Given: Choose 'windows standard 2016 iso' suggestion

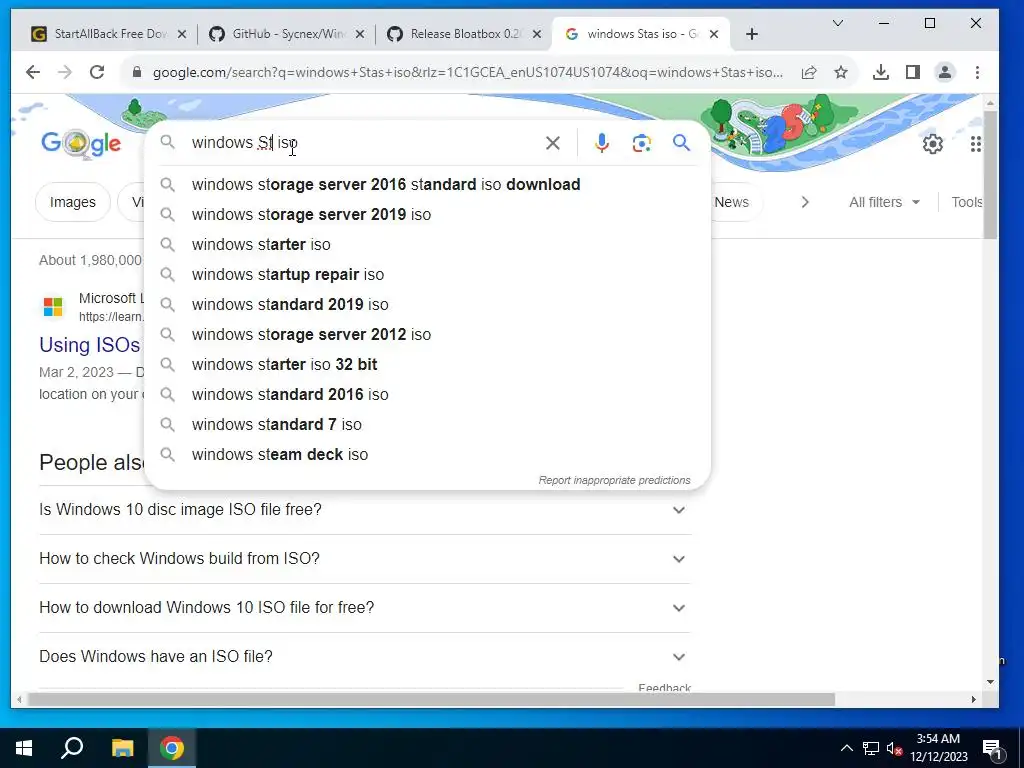Looking at the screenshot, I should pos(427,395).
